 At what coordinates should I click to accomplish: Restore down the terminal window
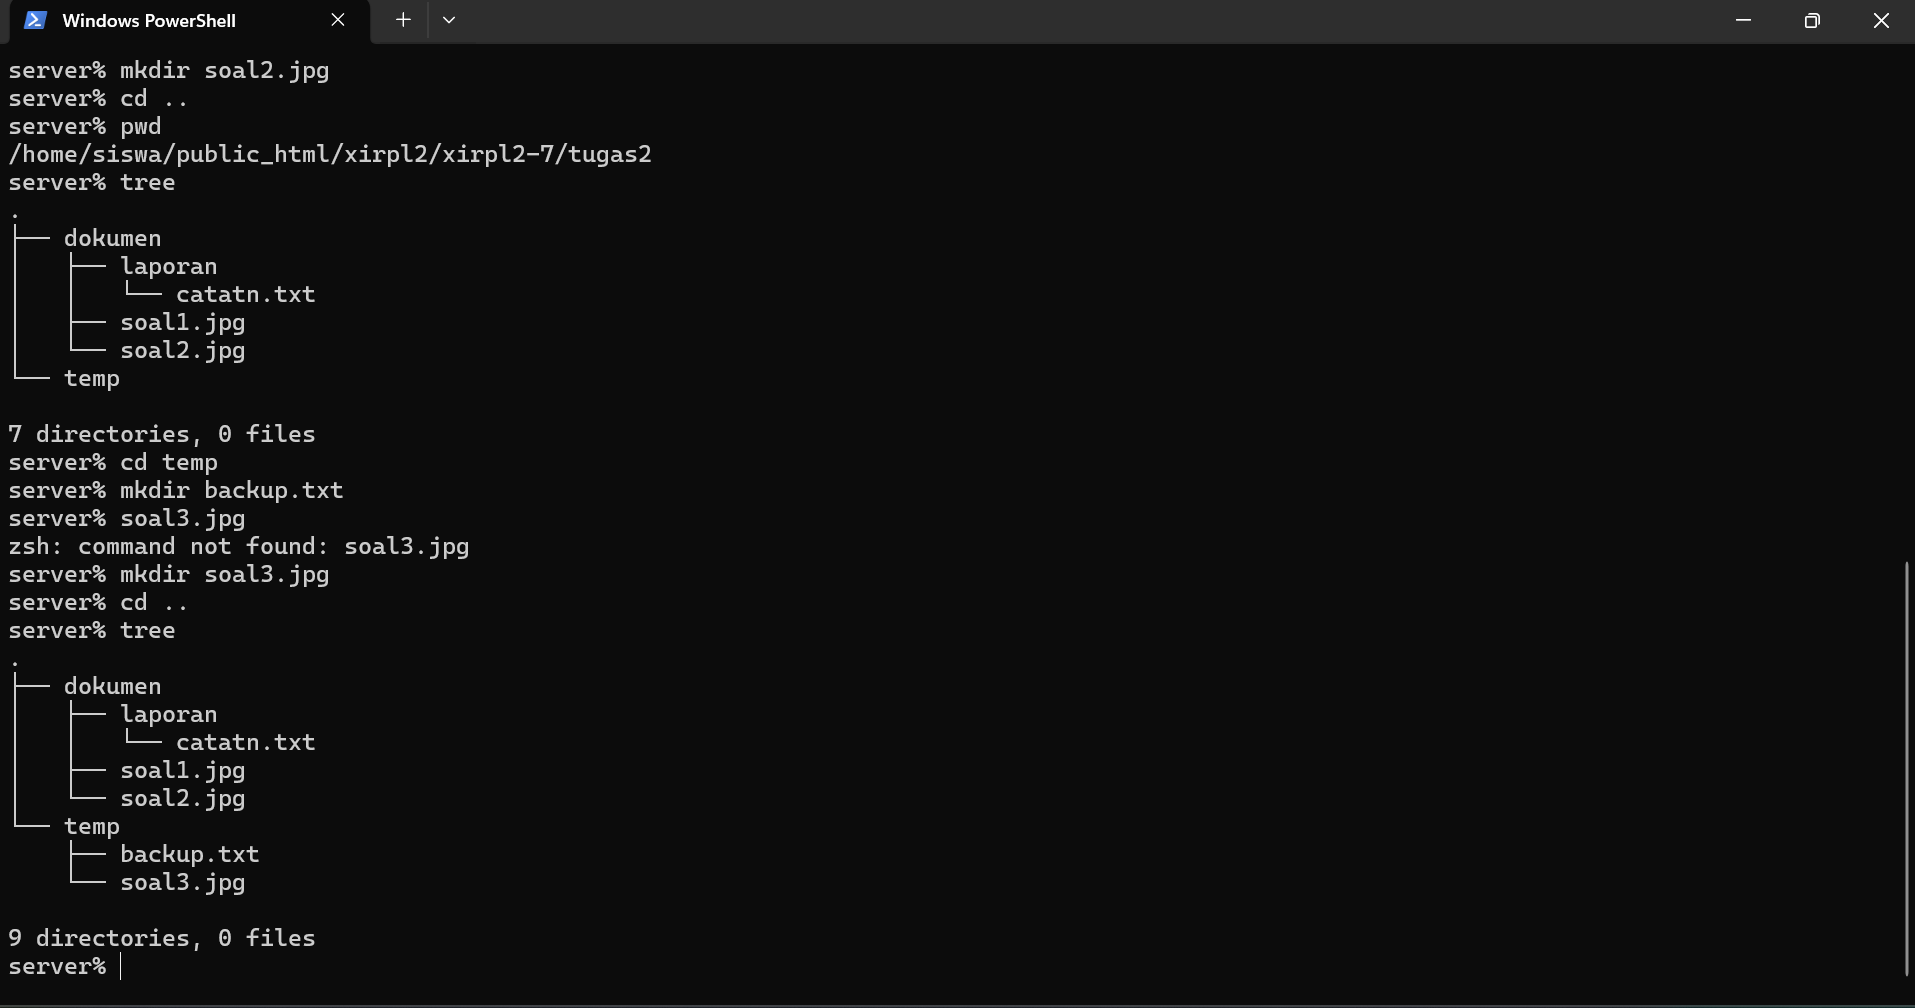coord(1812,20)
